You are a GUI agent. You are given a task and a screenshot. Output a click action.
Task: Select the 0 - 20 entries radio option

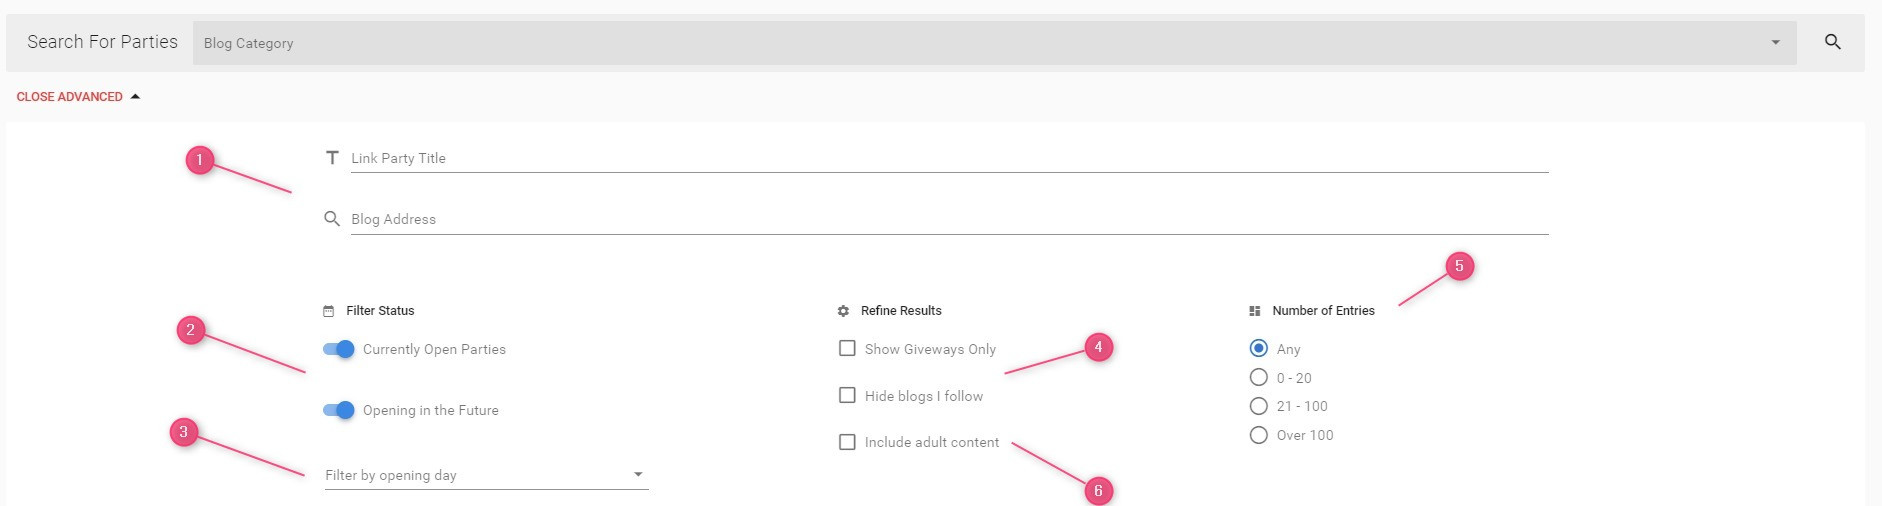click(1259, 377)
